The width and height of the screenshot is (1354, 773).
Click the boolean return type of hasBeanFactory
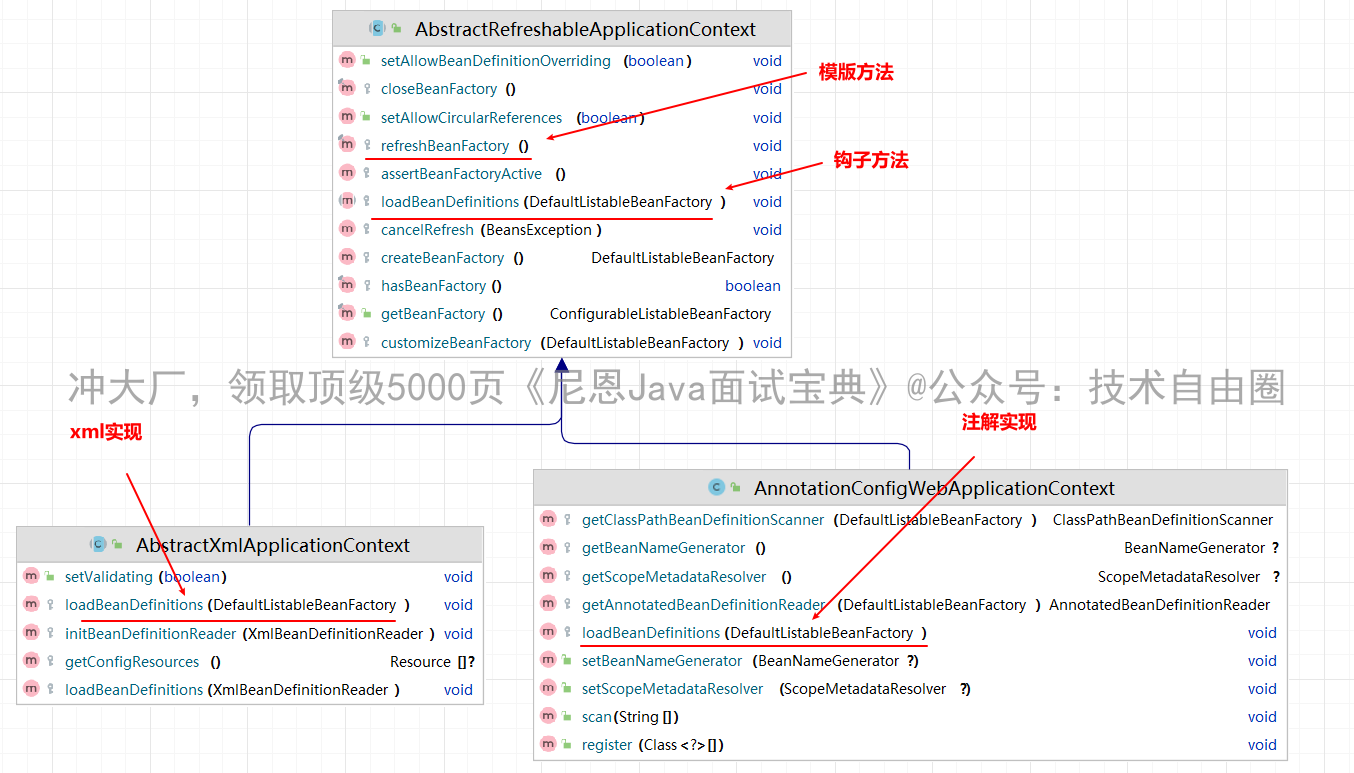[752, 286]
